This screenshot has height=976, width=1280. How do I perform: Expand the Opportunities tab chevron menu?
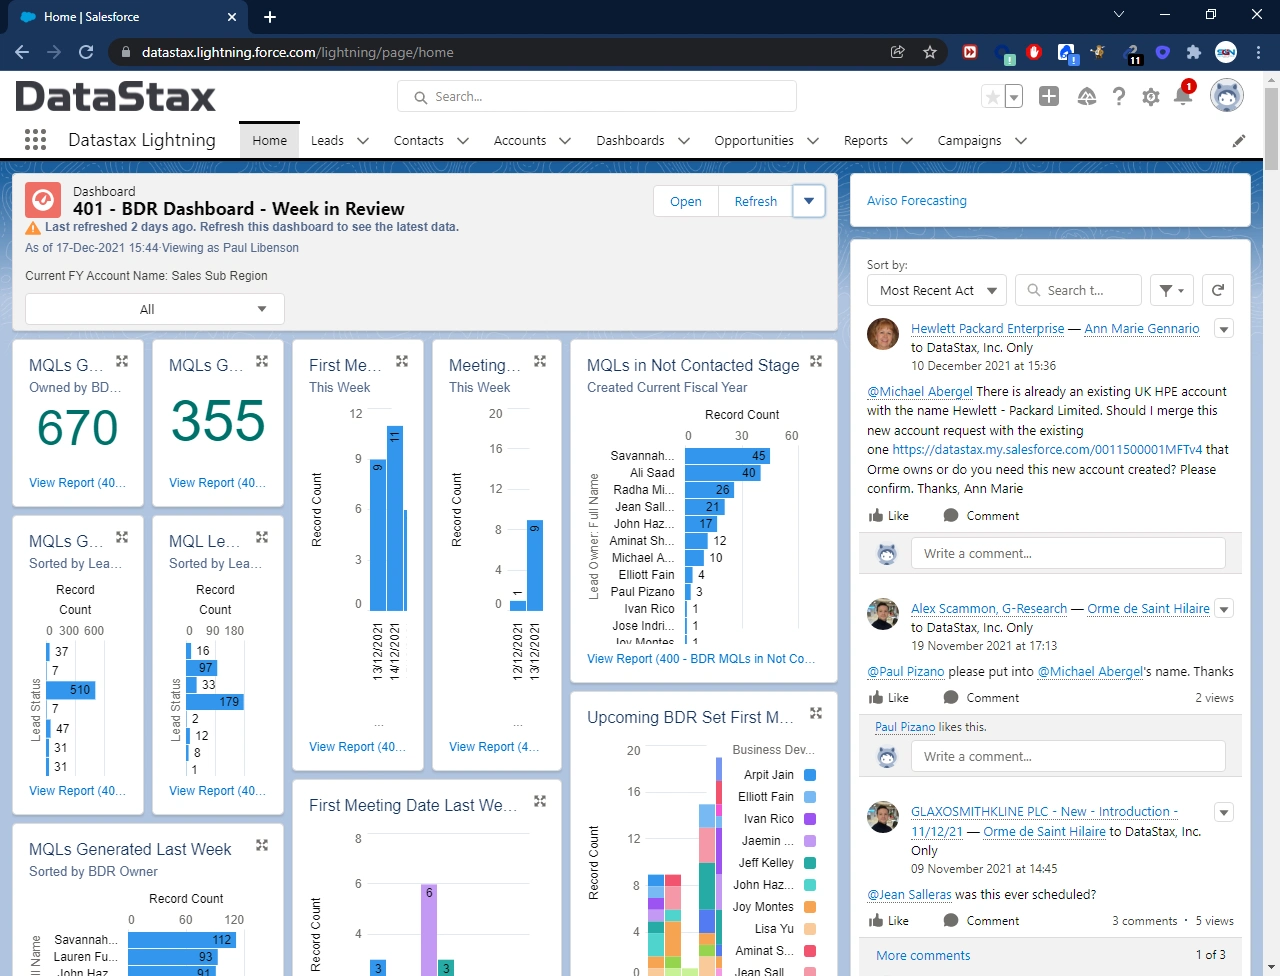tap(813, 141)
